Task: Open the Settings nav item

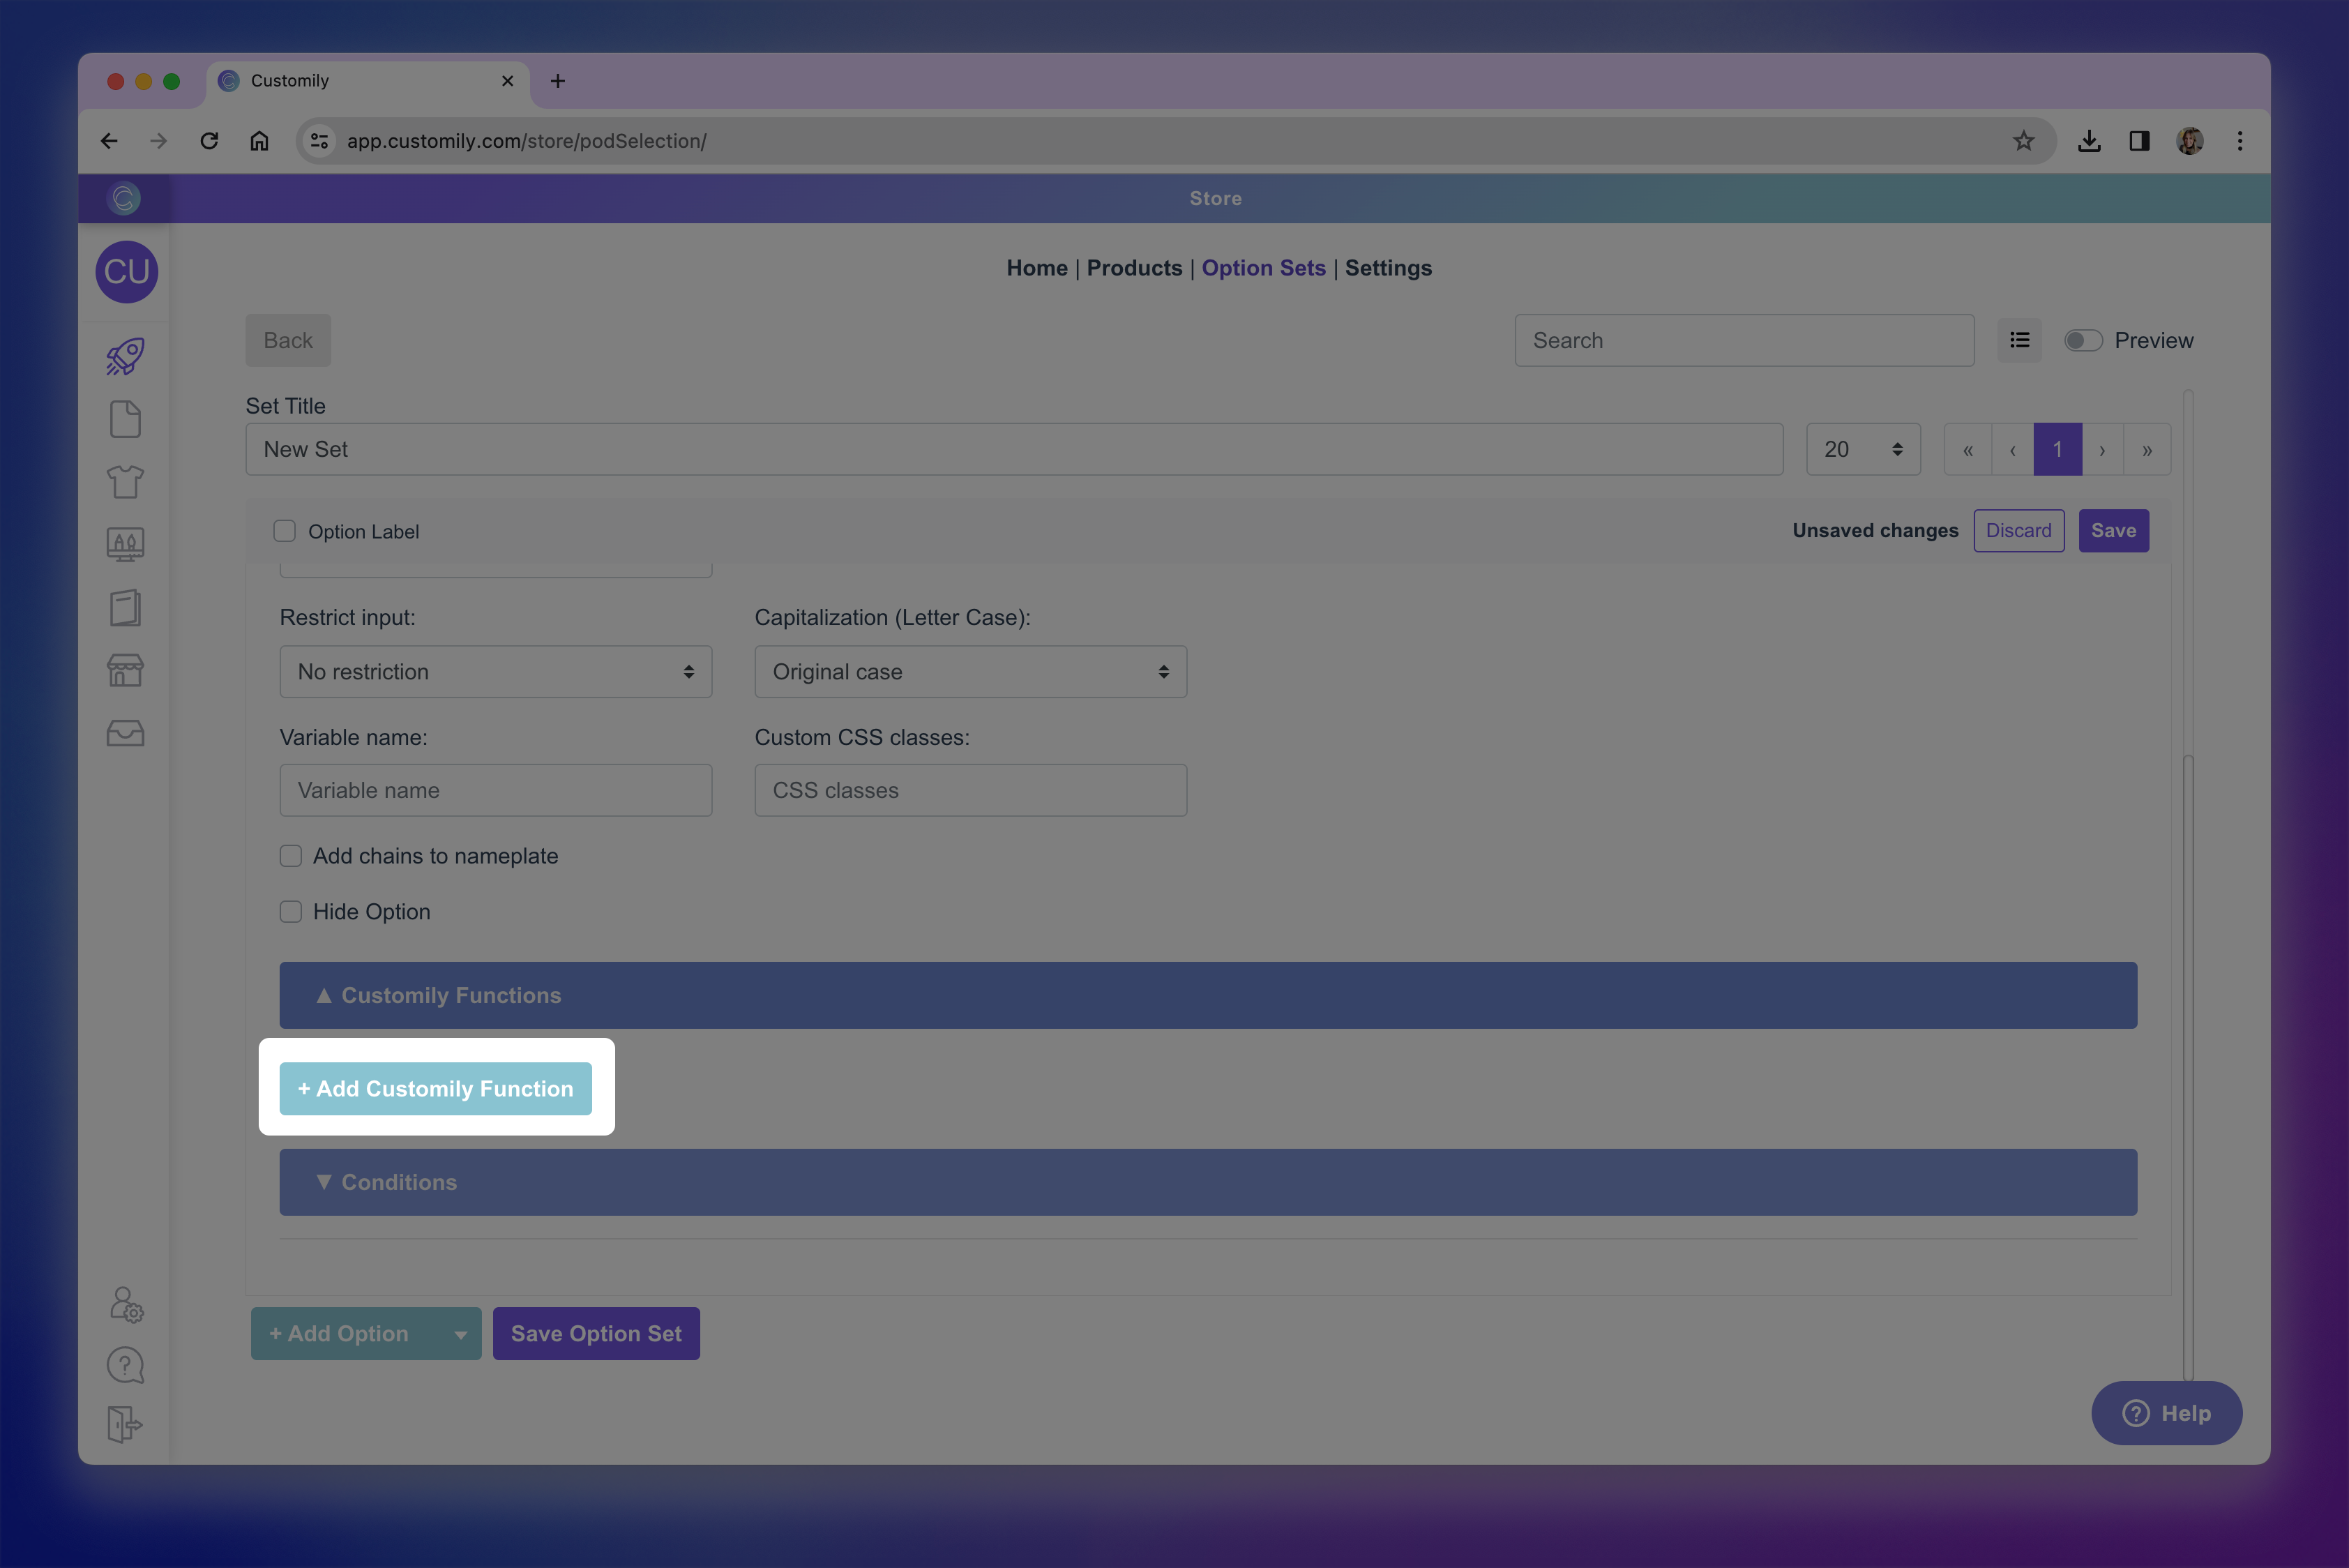Action: [1388, 268]
